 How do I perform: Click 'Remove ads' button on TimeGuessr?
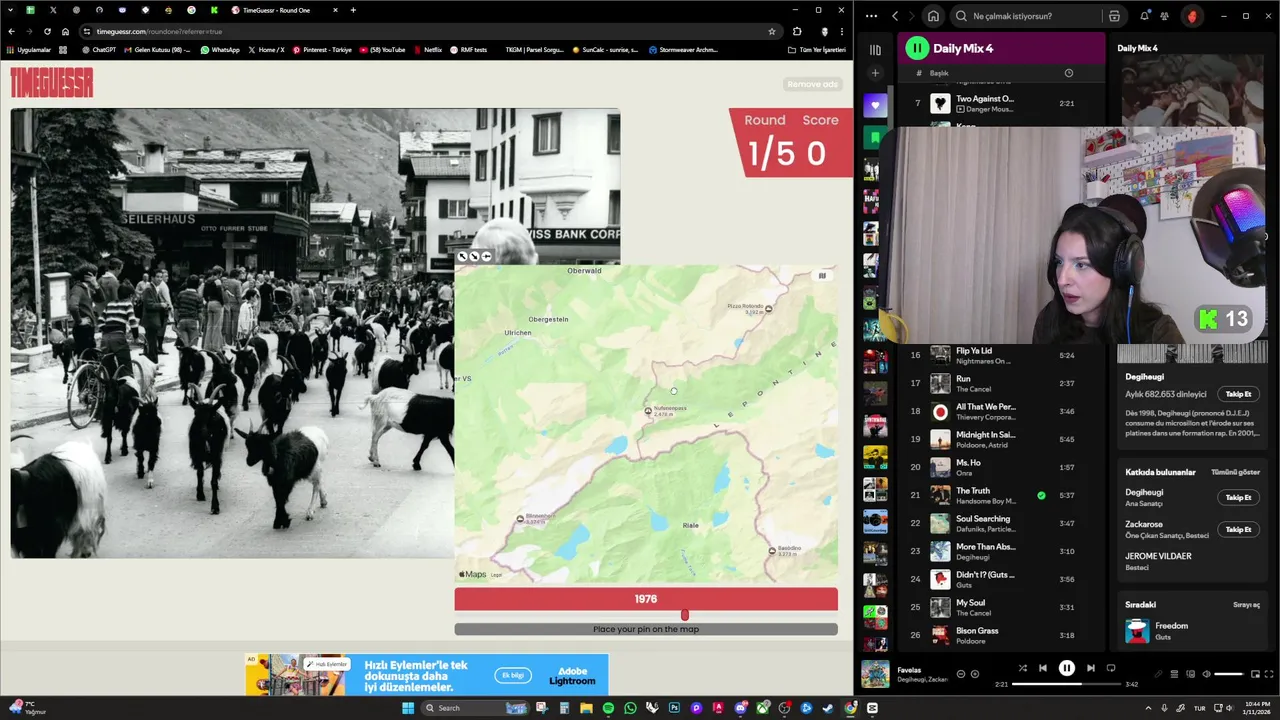(812, 84)
